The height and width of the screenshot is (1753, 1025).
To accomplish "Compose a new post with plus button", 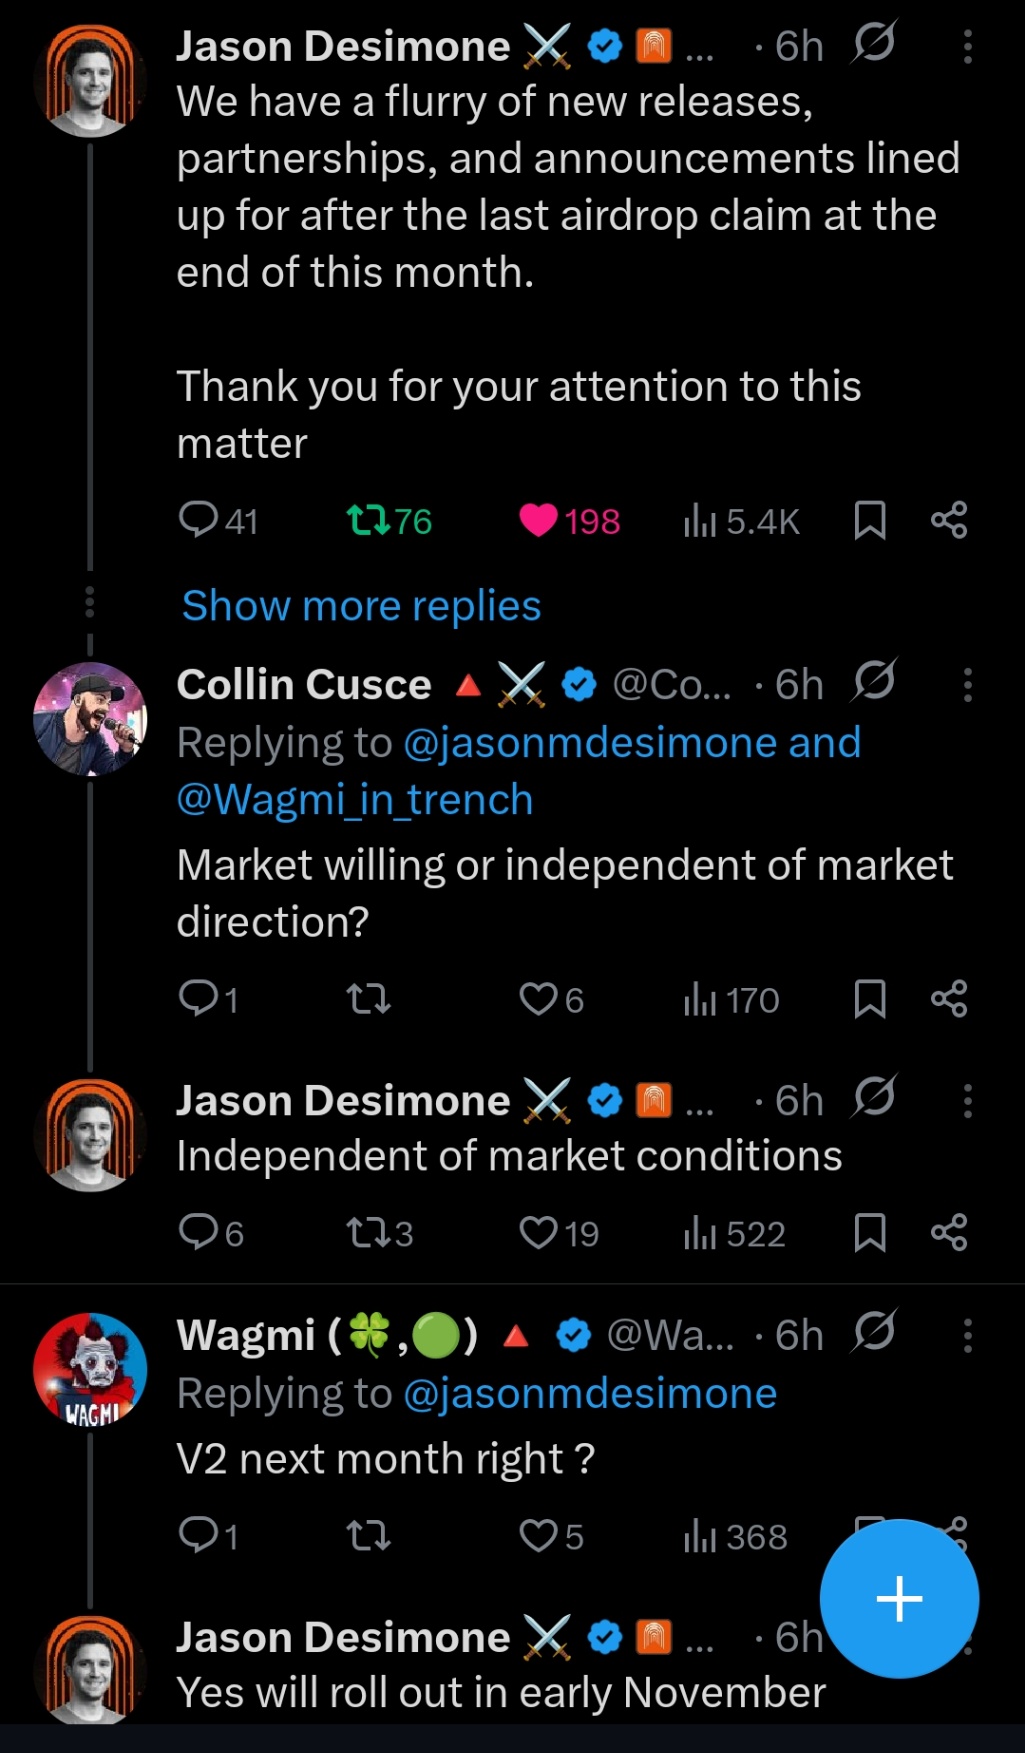I will tap(899, 1598).
